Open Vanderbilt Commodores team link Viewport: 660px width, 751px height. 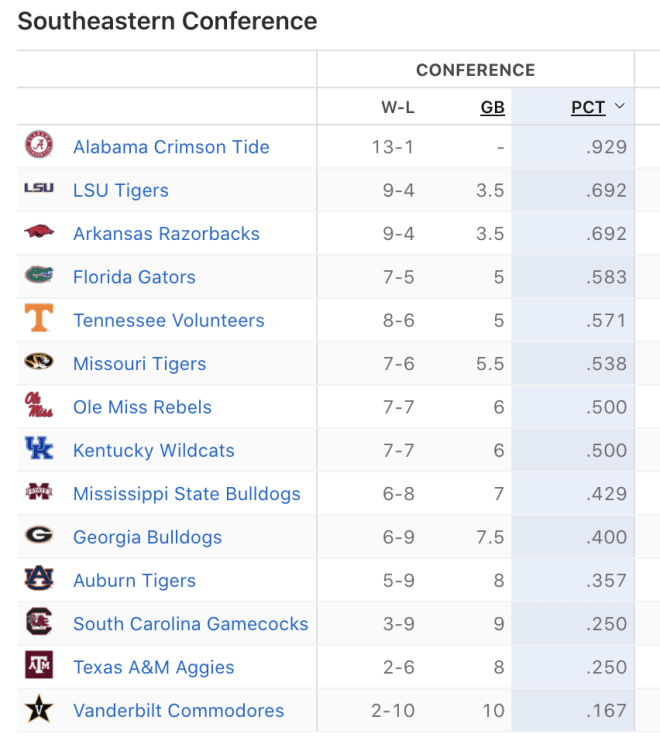pyautogui.click(x=179, y=711)
